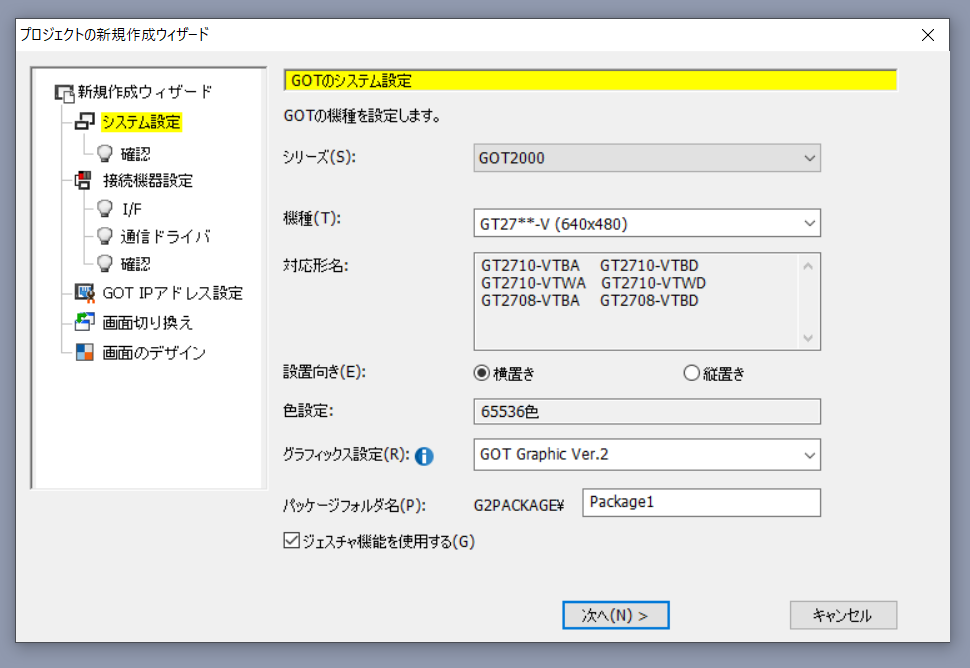Close the プロジェクトの新規作成ウィザード dialog
Screen dimensions: 970x668
(928, 35)
